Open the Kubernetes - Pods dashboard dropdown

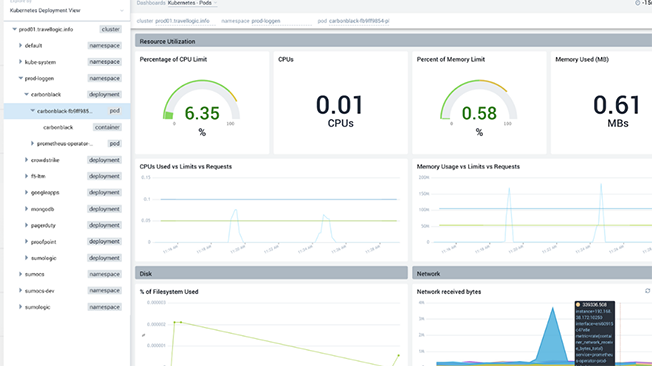[193, 3]
